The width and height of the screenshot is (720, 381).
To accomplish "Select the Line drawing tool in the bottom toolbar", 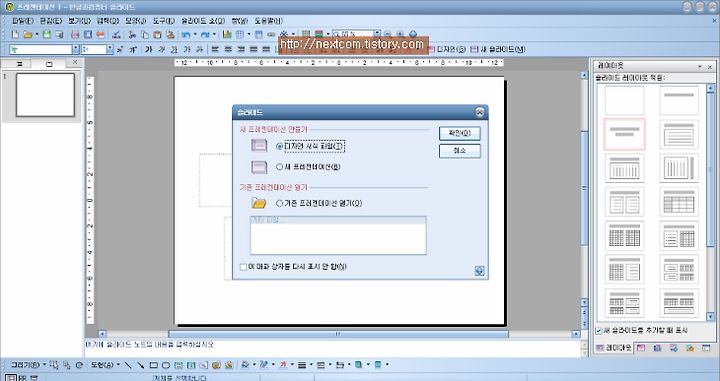I will point(128,365).
